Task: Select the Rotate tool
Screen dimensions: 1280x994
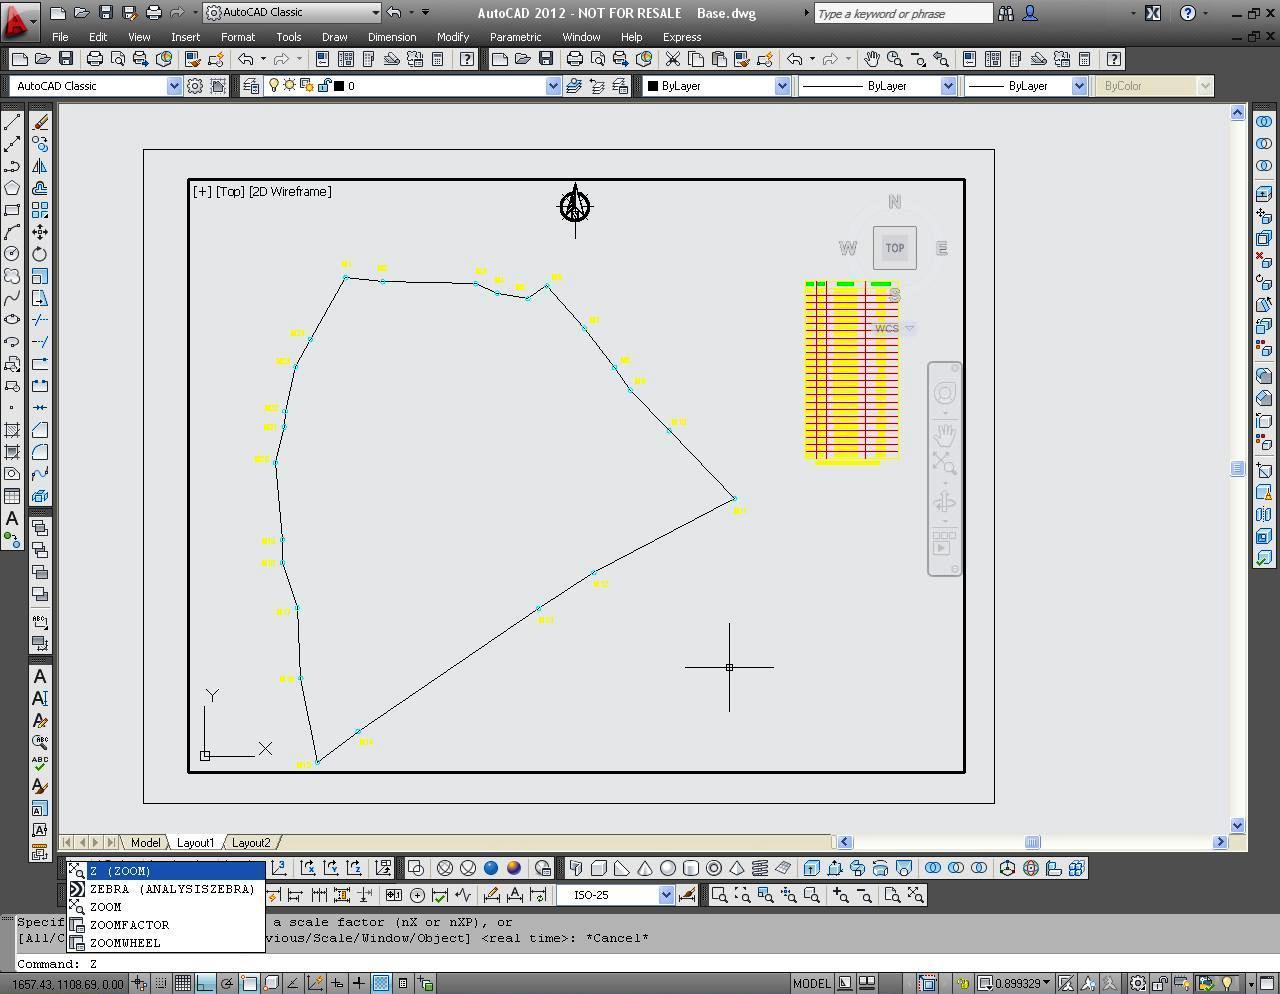Action: pyautogui.click(x=41, y=253)
